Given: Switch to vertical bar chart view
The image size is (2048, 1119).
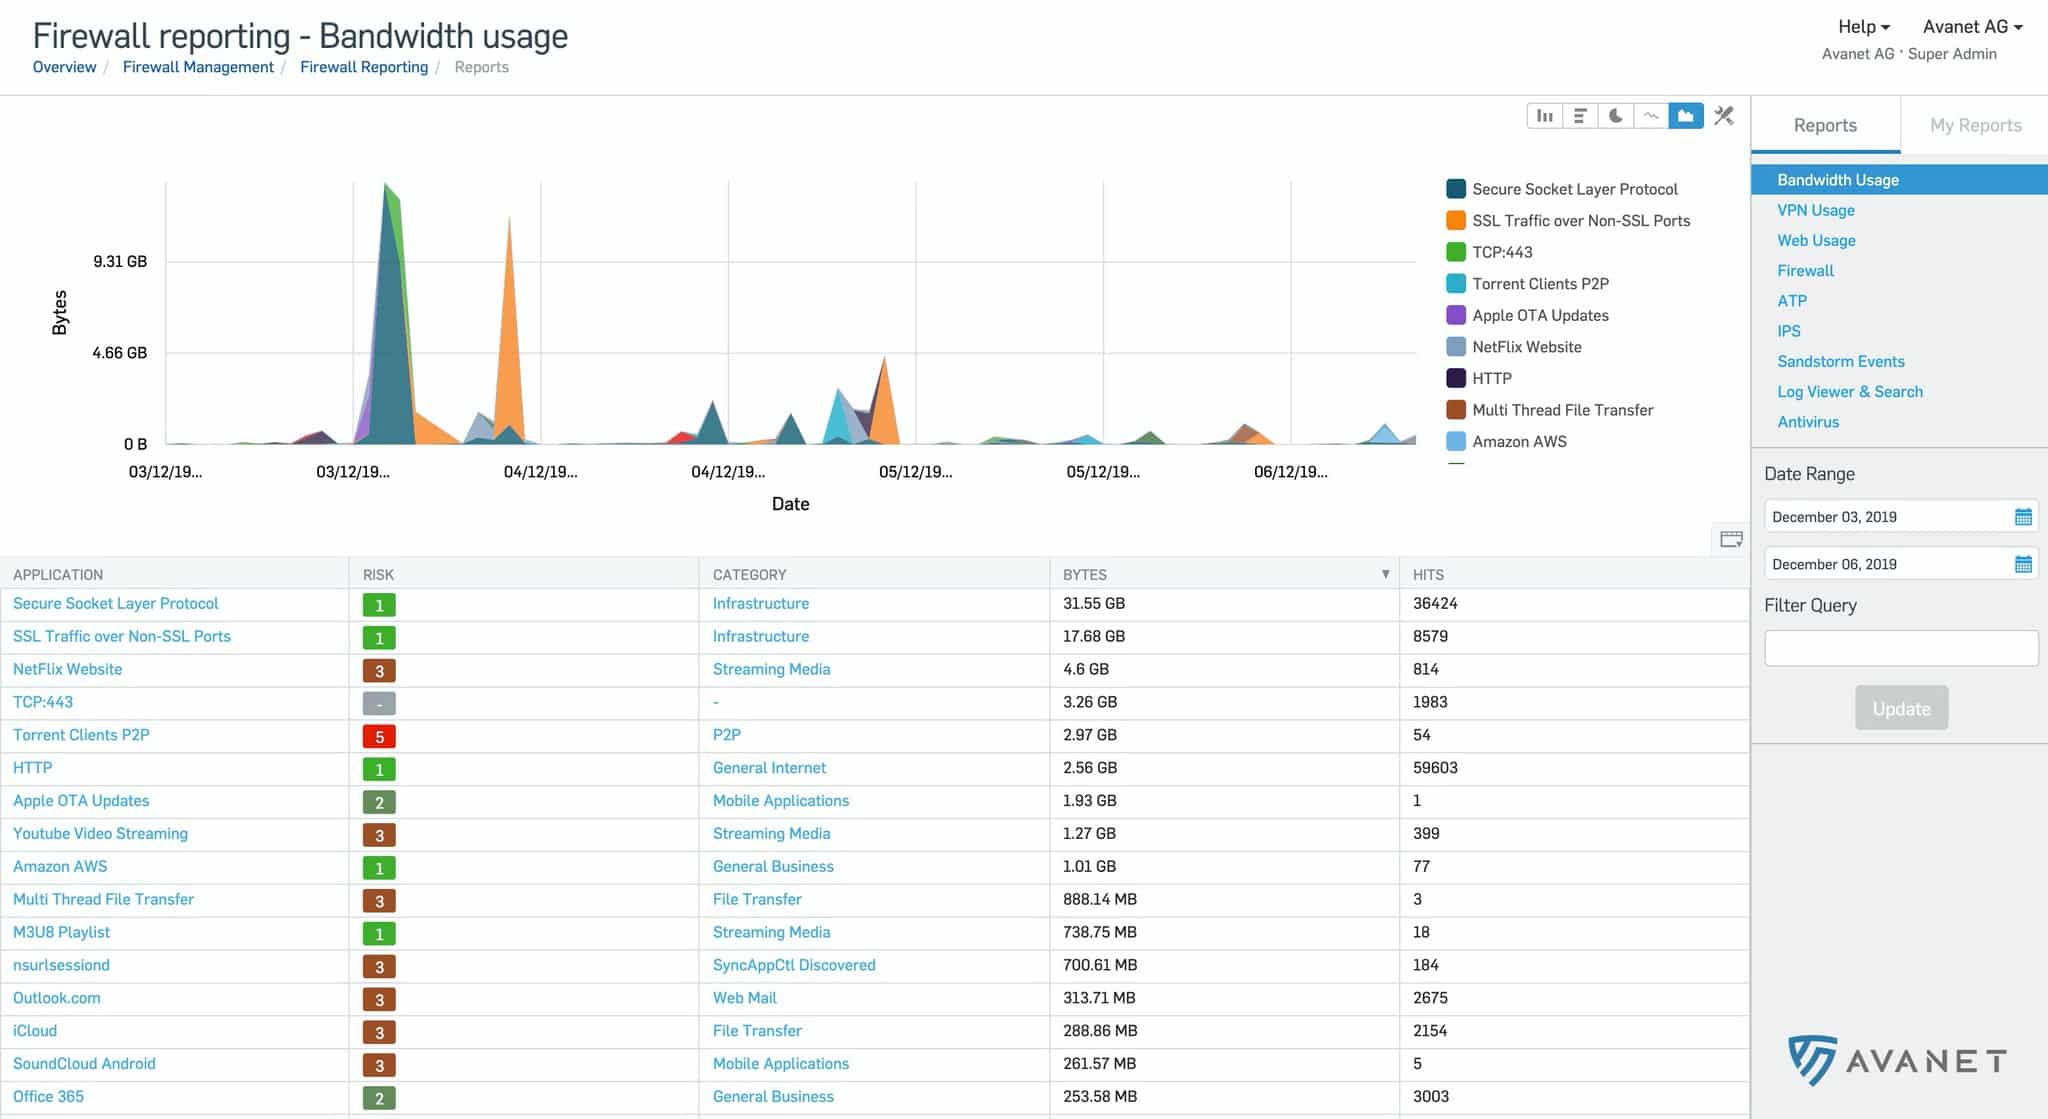Looking at the screenshot, I should tap(1544, 116).
